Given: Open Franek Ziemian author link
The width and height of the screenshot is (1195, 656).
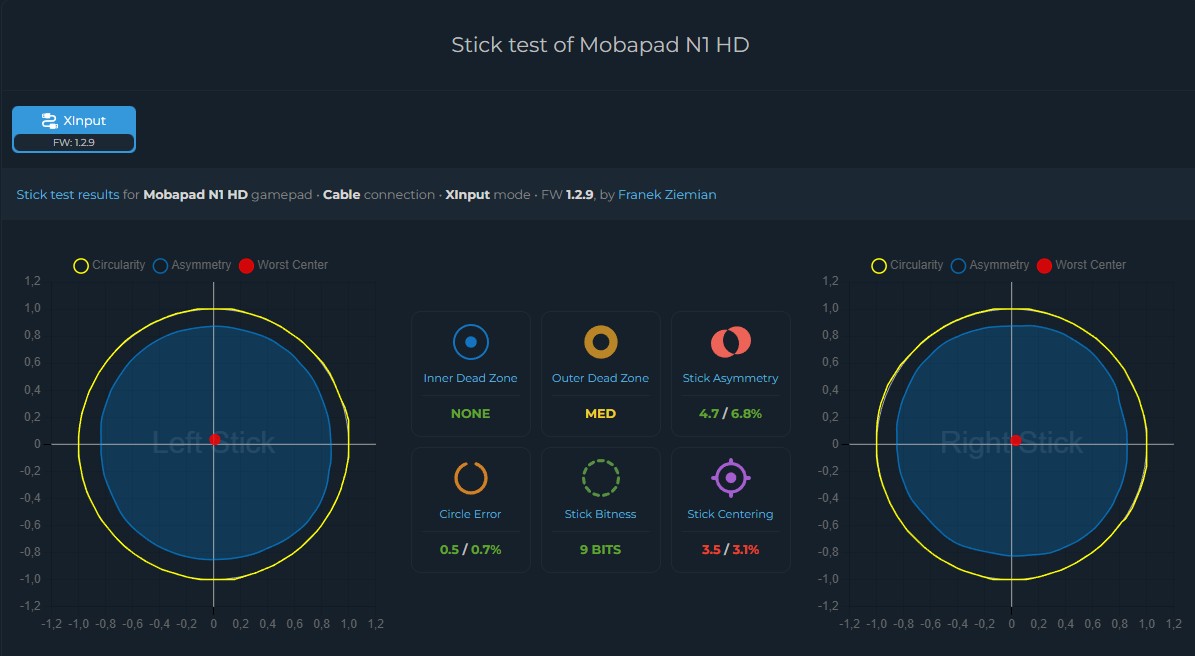Looking at the screenshot, I should (667, 194).
